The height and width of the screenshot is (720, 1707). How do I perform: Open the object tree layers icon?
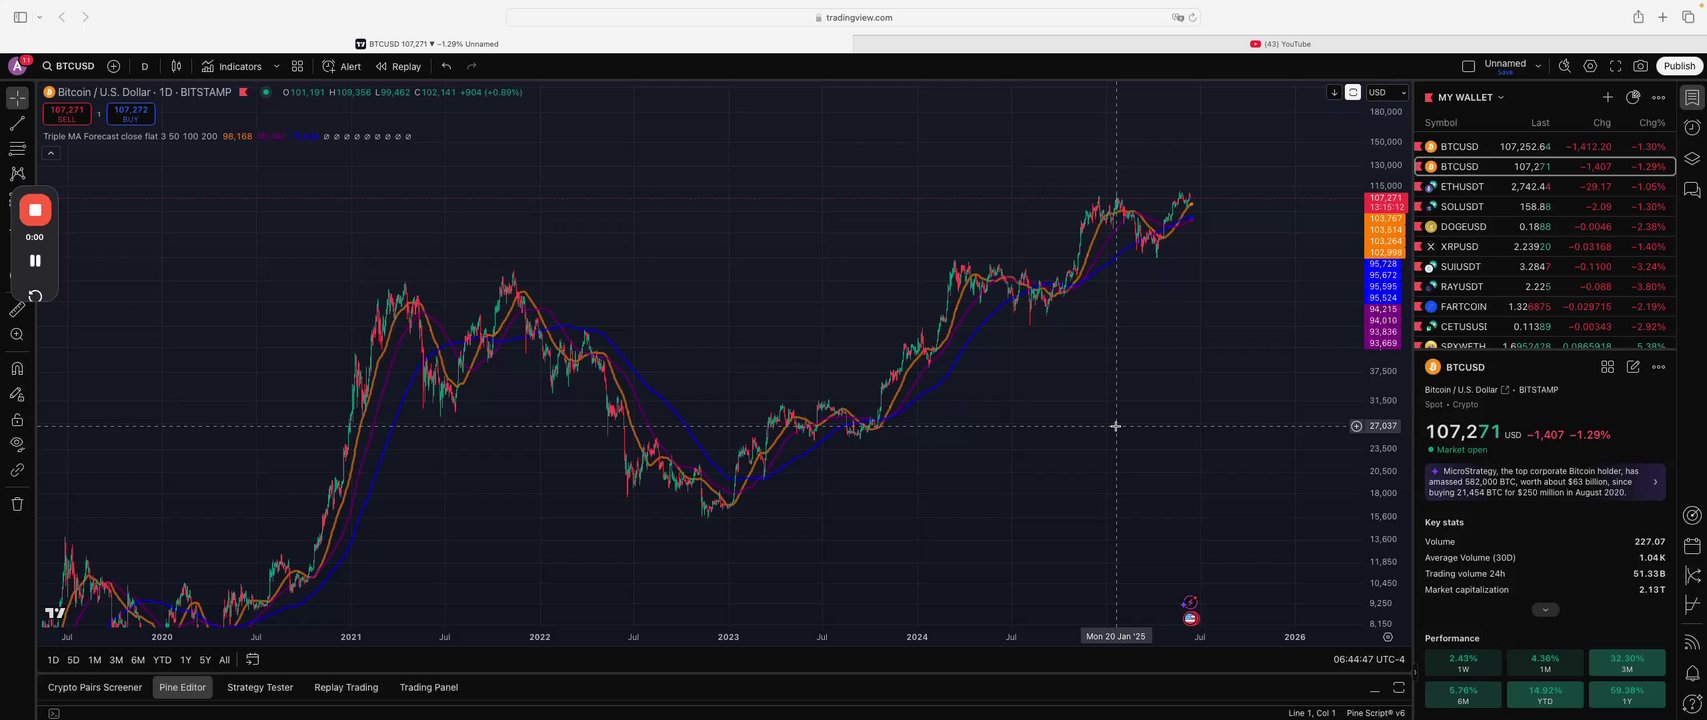pyautogui.click(x=1692, y=159)
